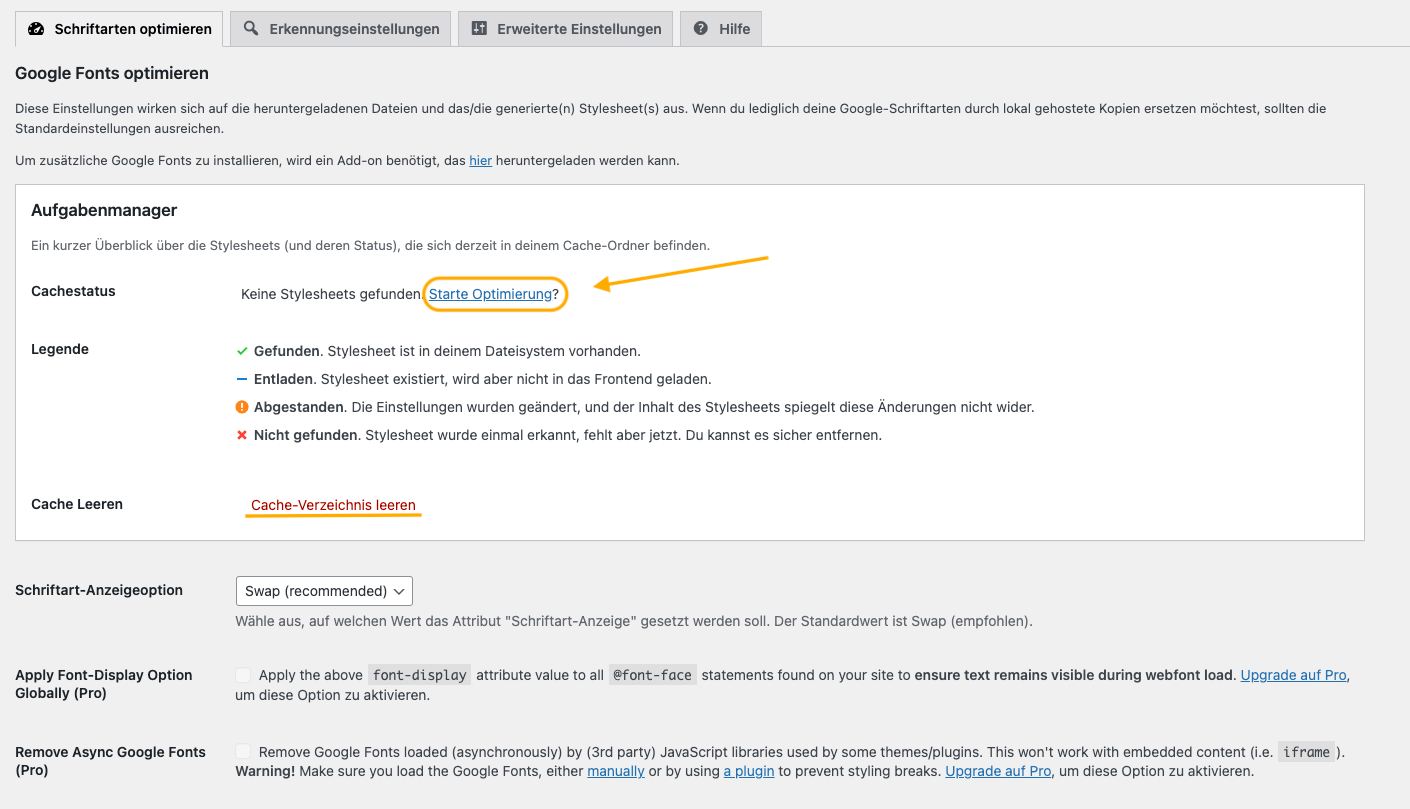This screenshot has height=809, width=1410.
Task: Open the 'a plugin' link
Action: tap(750, 771)
